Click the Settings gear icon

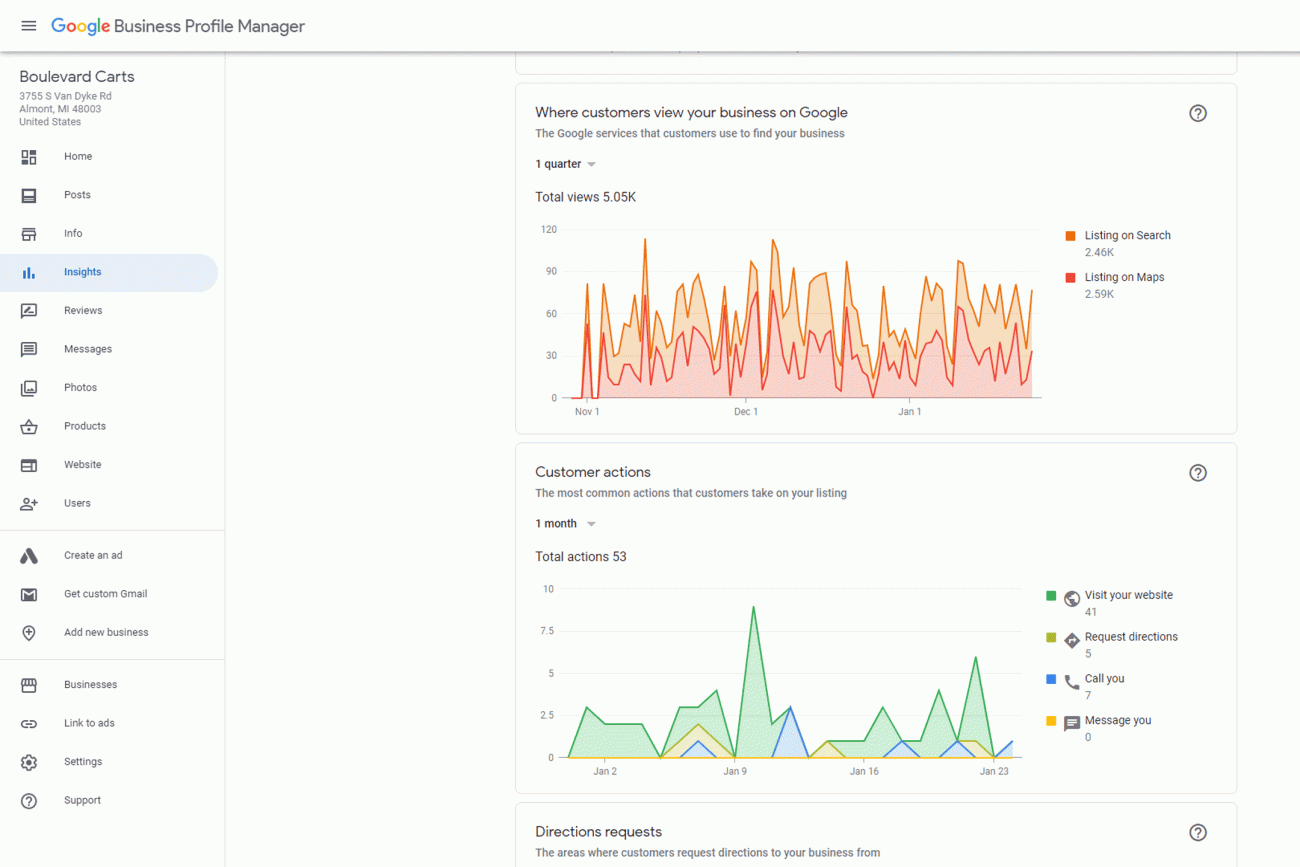click(x=29, y=762)
